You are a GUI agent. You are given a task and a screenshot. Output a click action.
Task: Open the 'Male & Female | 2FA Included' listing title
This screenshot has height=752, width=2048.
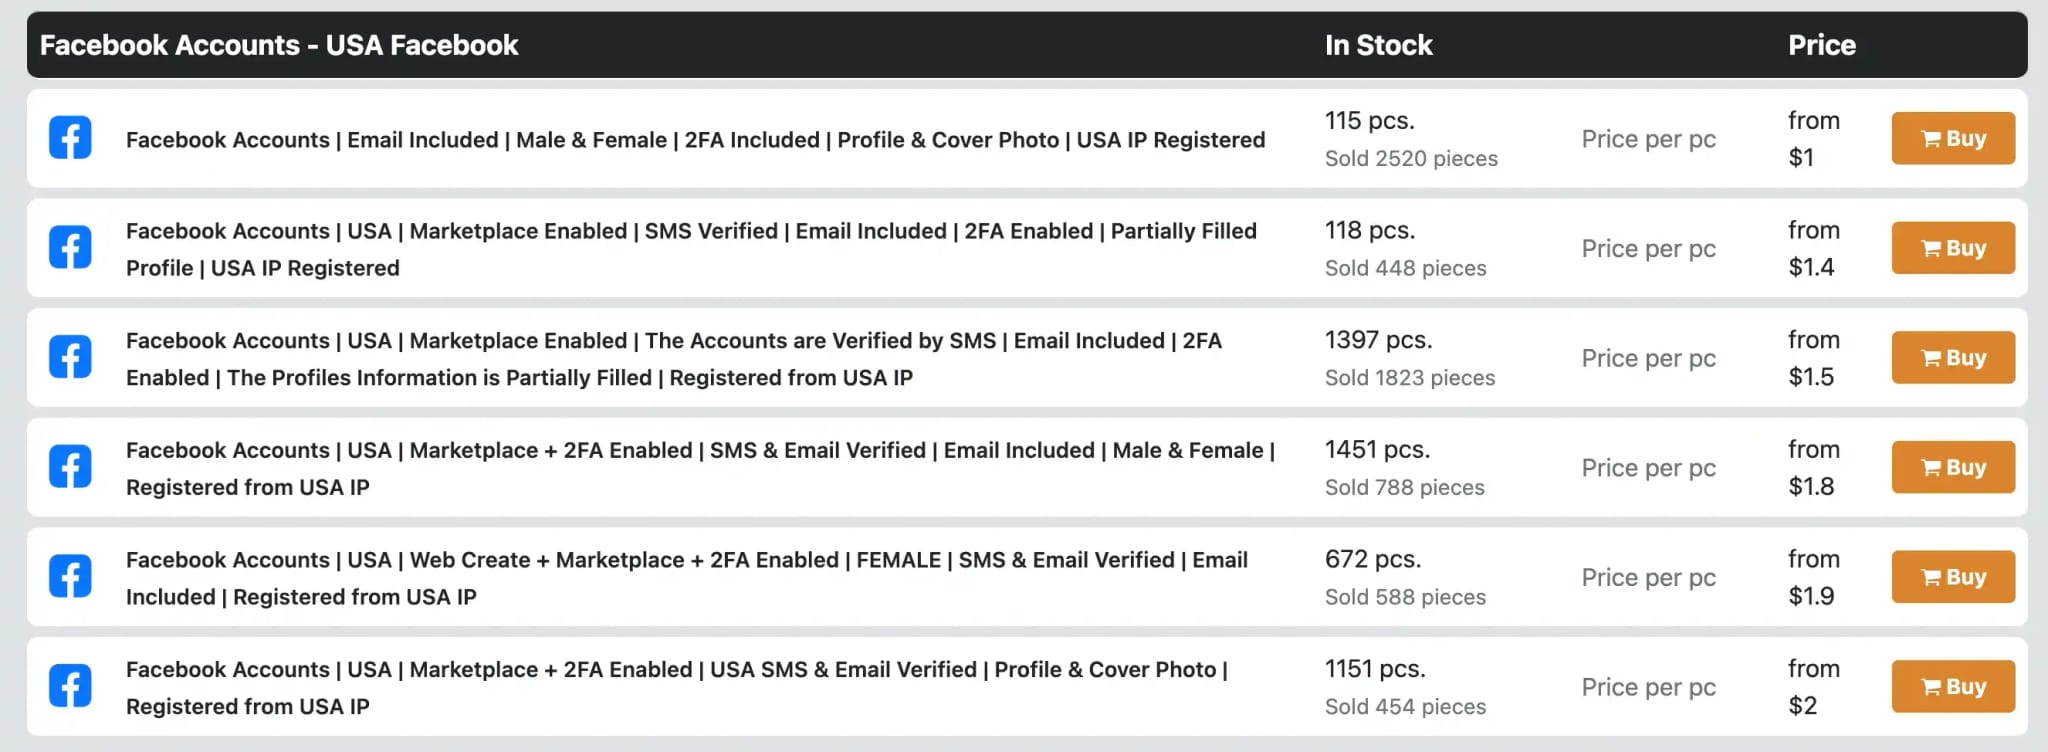[695, 140]
